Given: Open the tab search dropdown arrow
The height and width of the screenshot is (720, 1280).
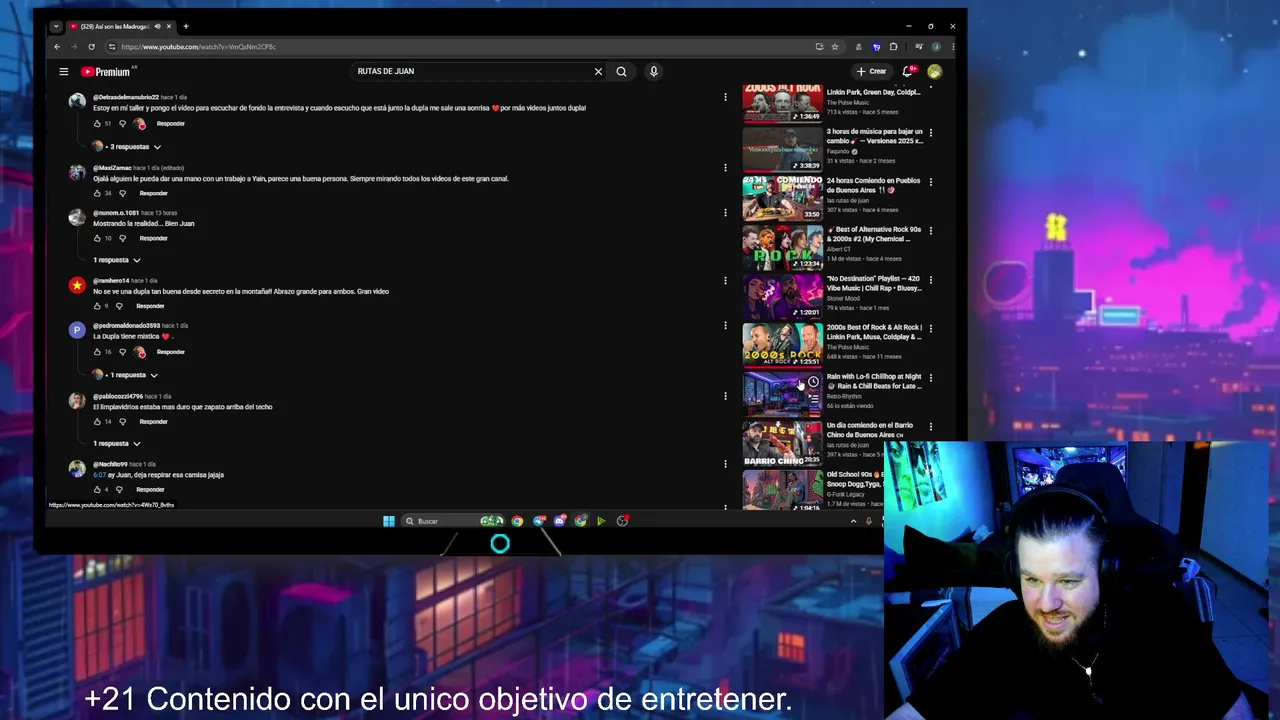Looking at the screenshot, I should tap(56, 26).
